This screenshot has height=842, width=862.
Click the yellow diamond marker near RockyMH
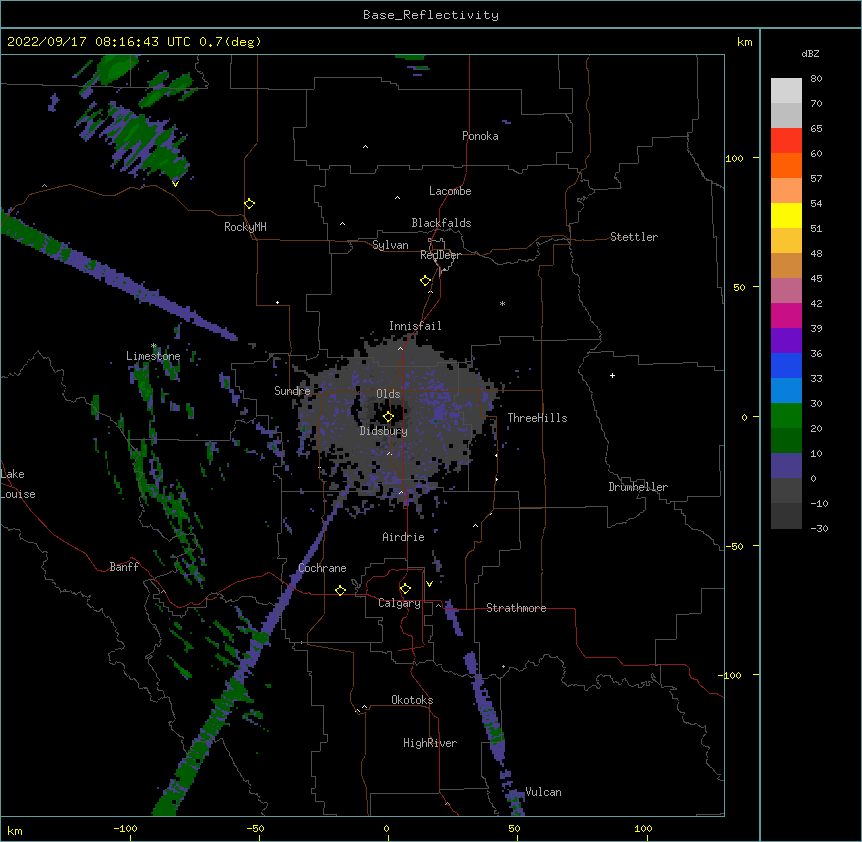(249, 204)
